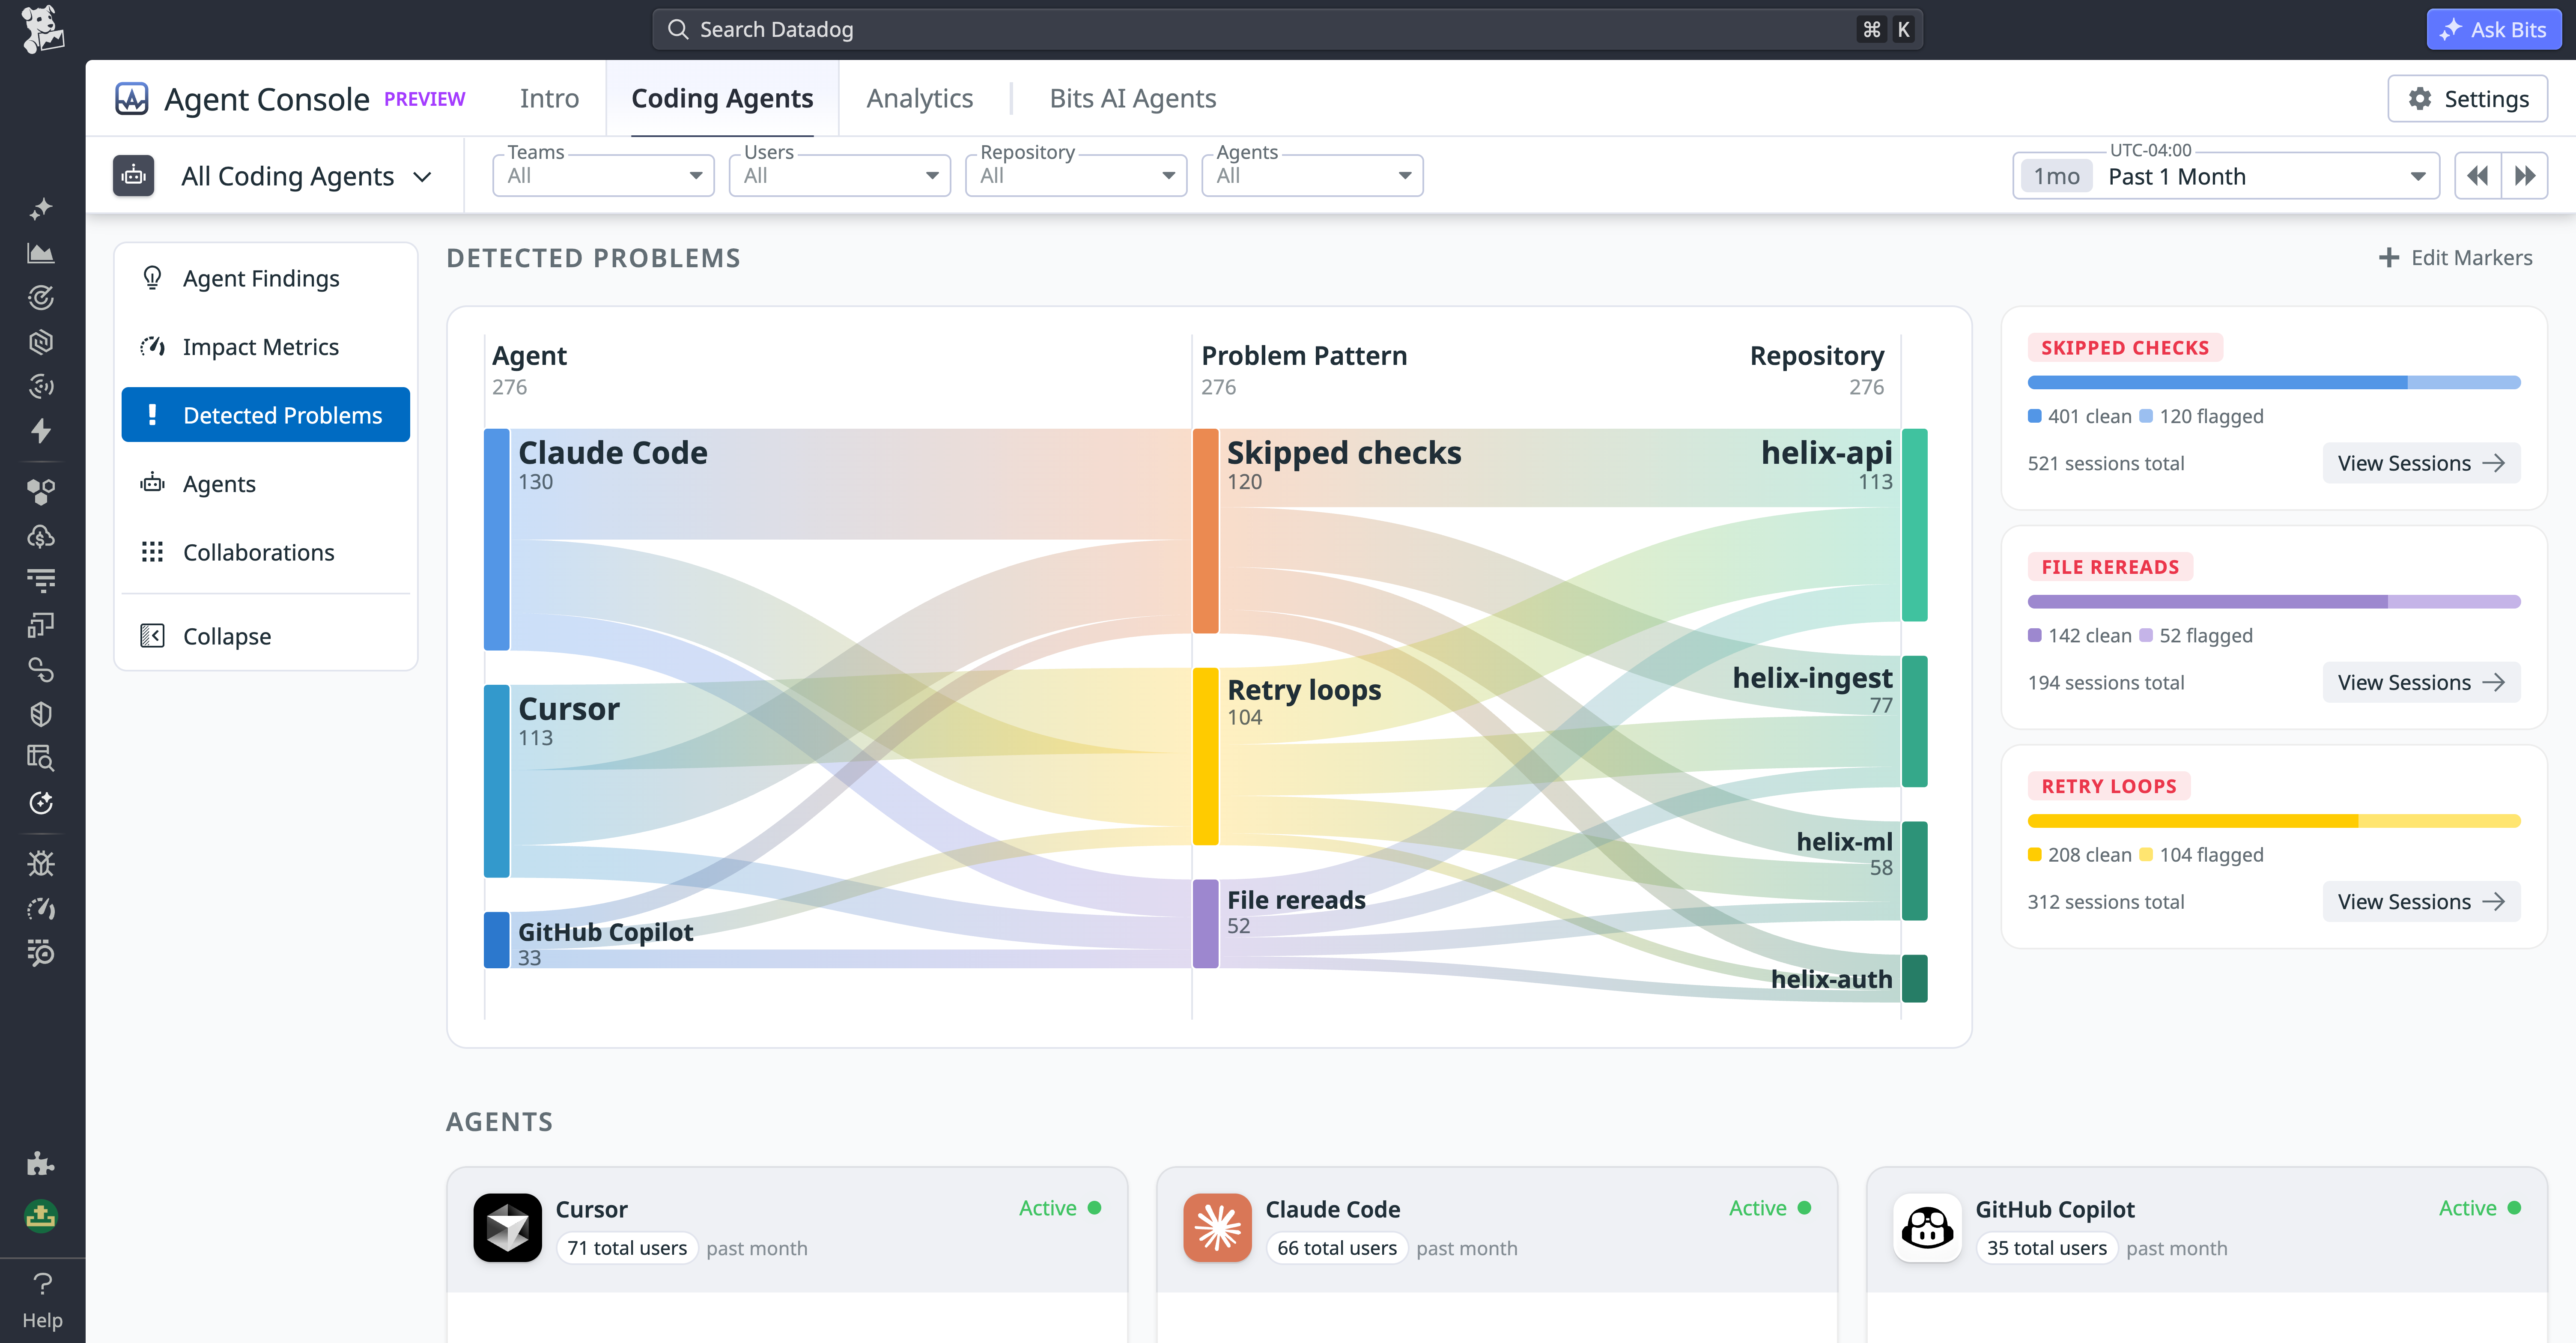
Task: Open the three-hexagon cluster sidebar icon
Action: click(x=41, y=491)
